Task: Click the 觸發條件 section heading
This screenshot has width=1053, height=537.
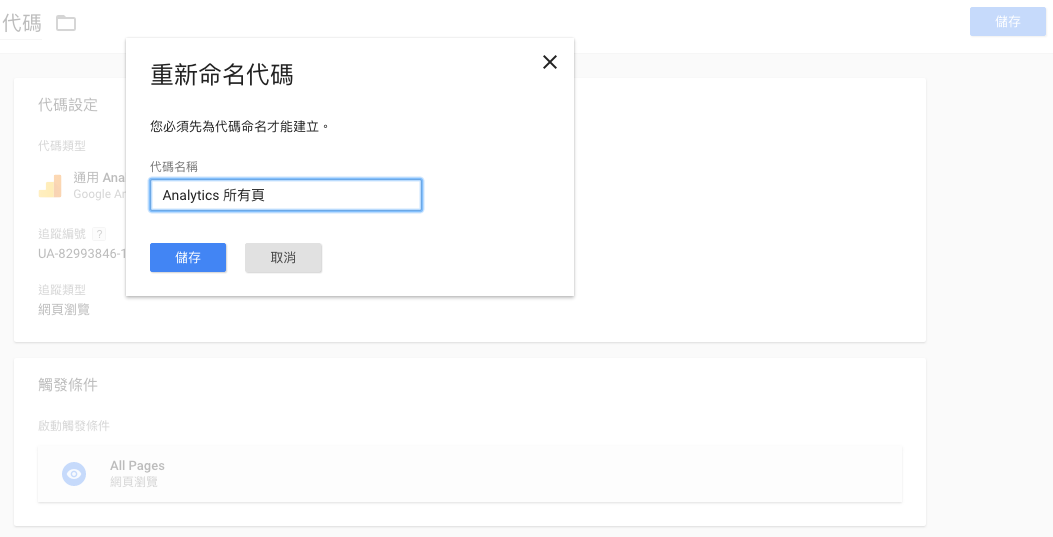Action: pyautogui.click(x=68, y=385)
